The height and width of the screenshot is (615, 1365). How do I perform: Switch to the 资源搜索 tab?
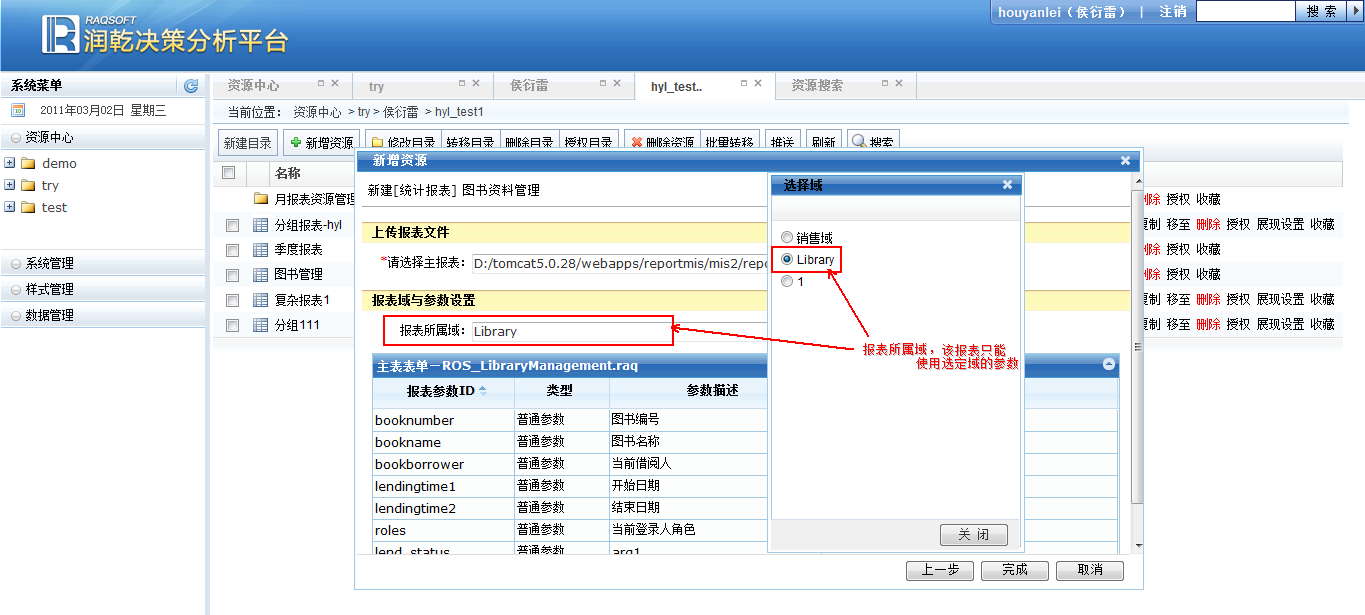(817, 86)
